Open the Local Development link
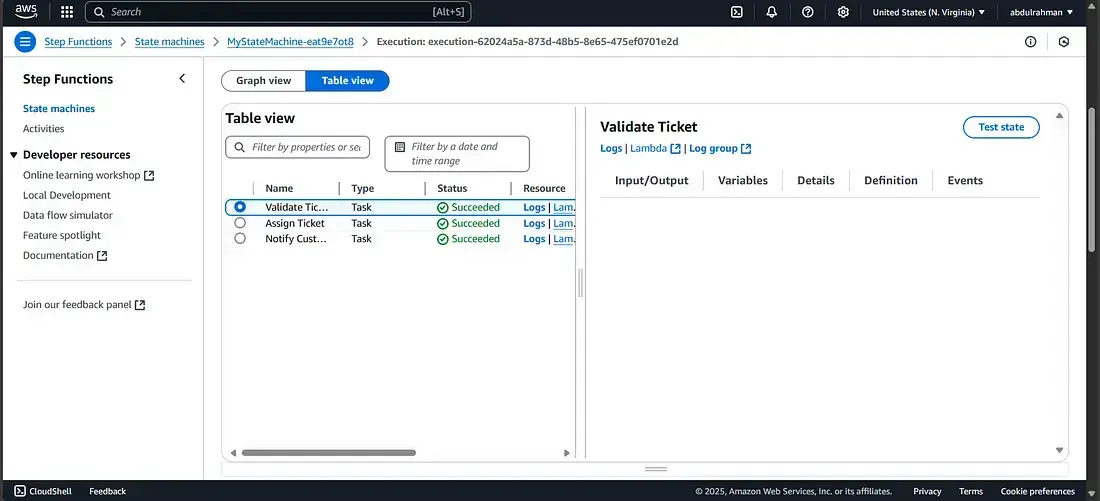This screenshot has width=1100, height=501. 67,196
